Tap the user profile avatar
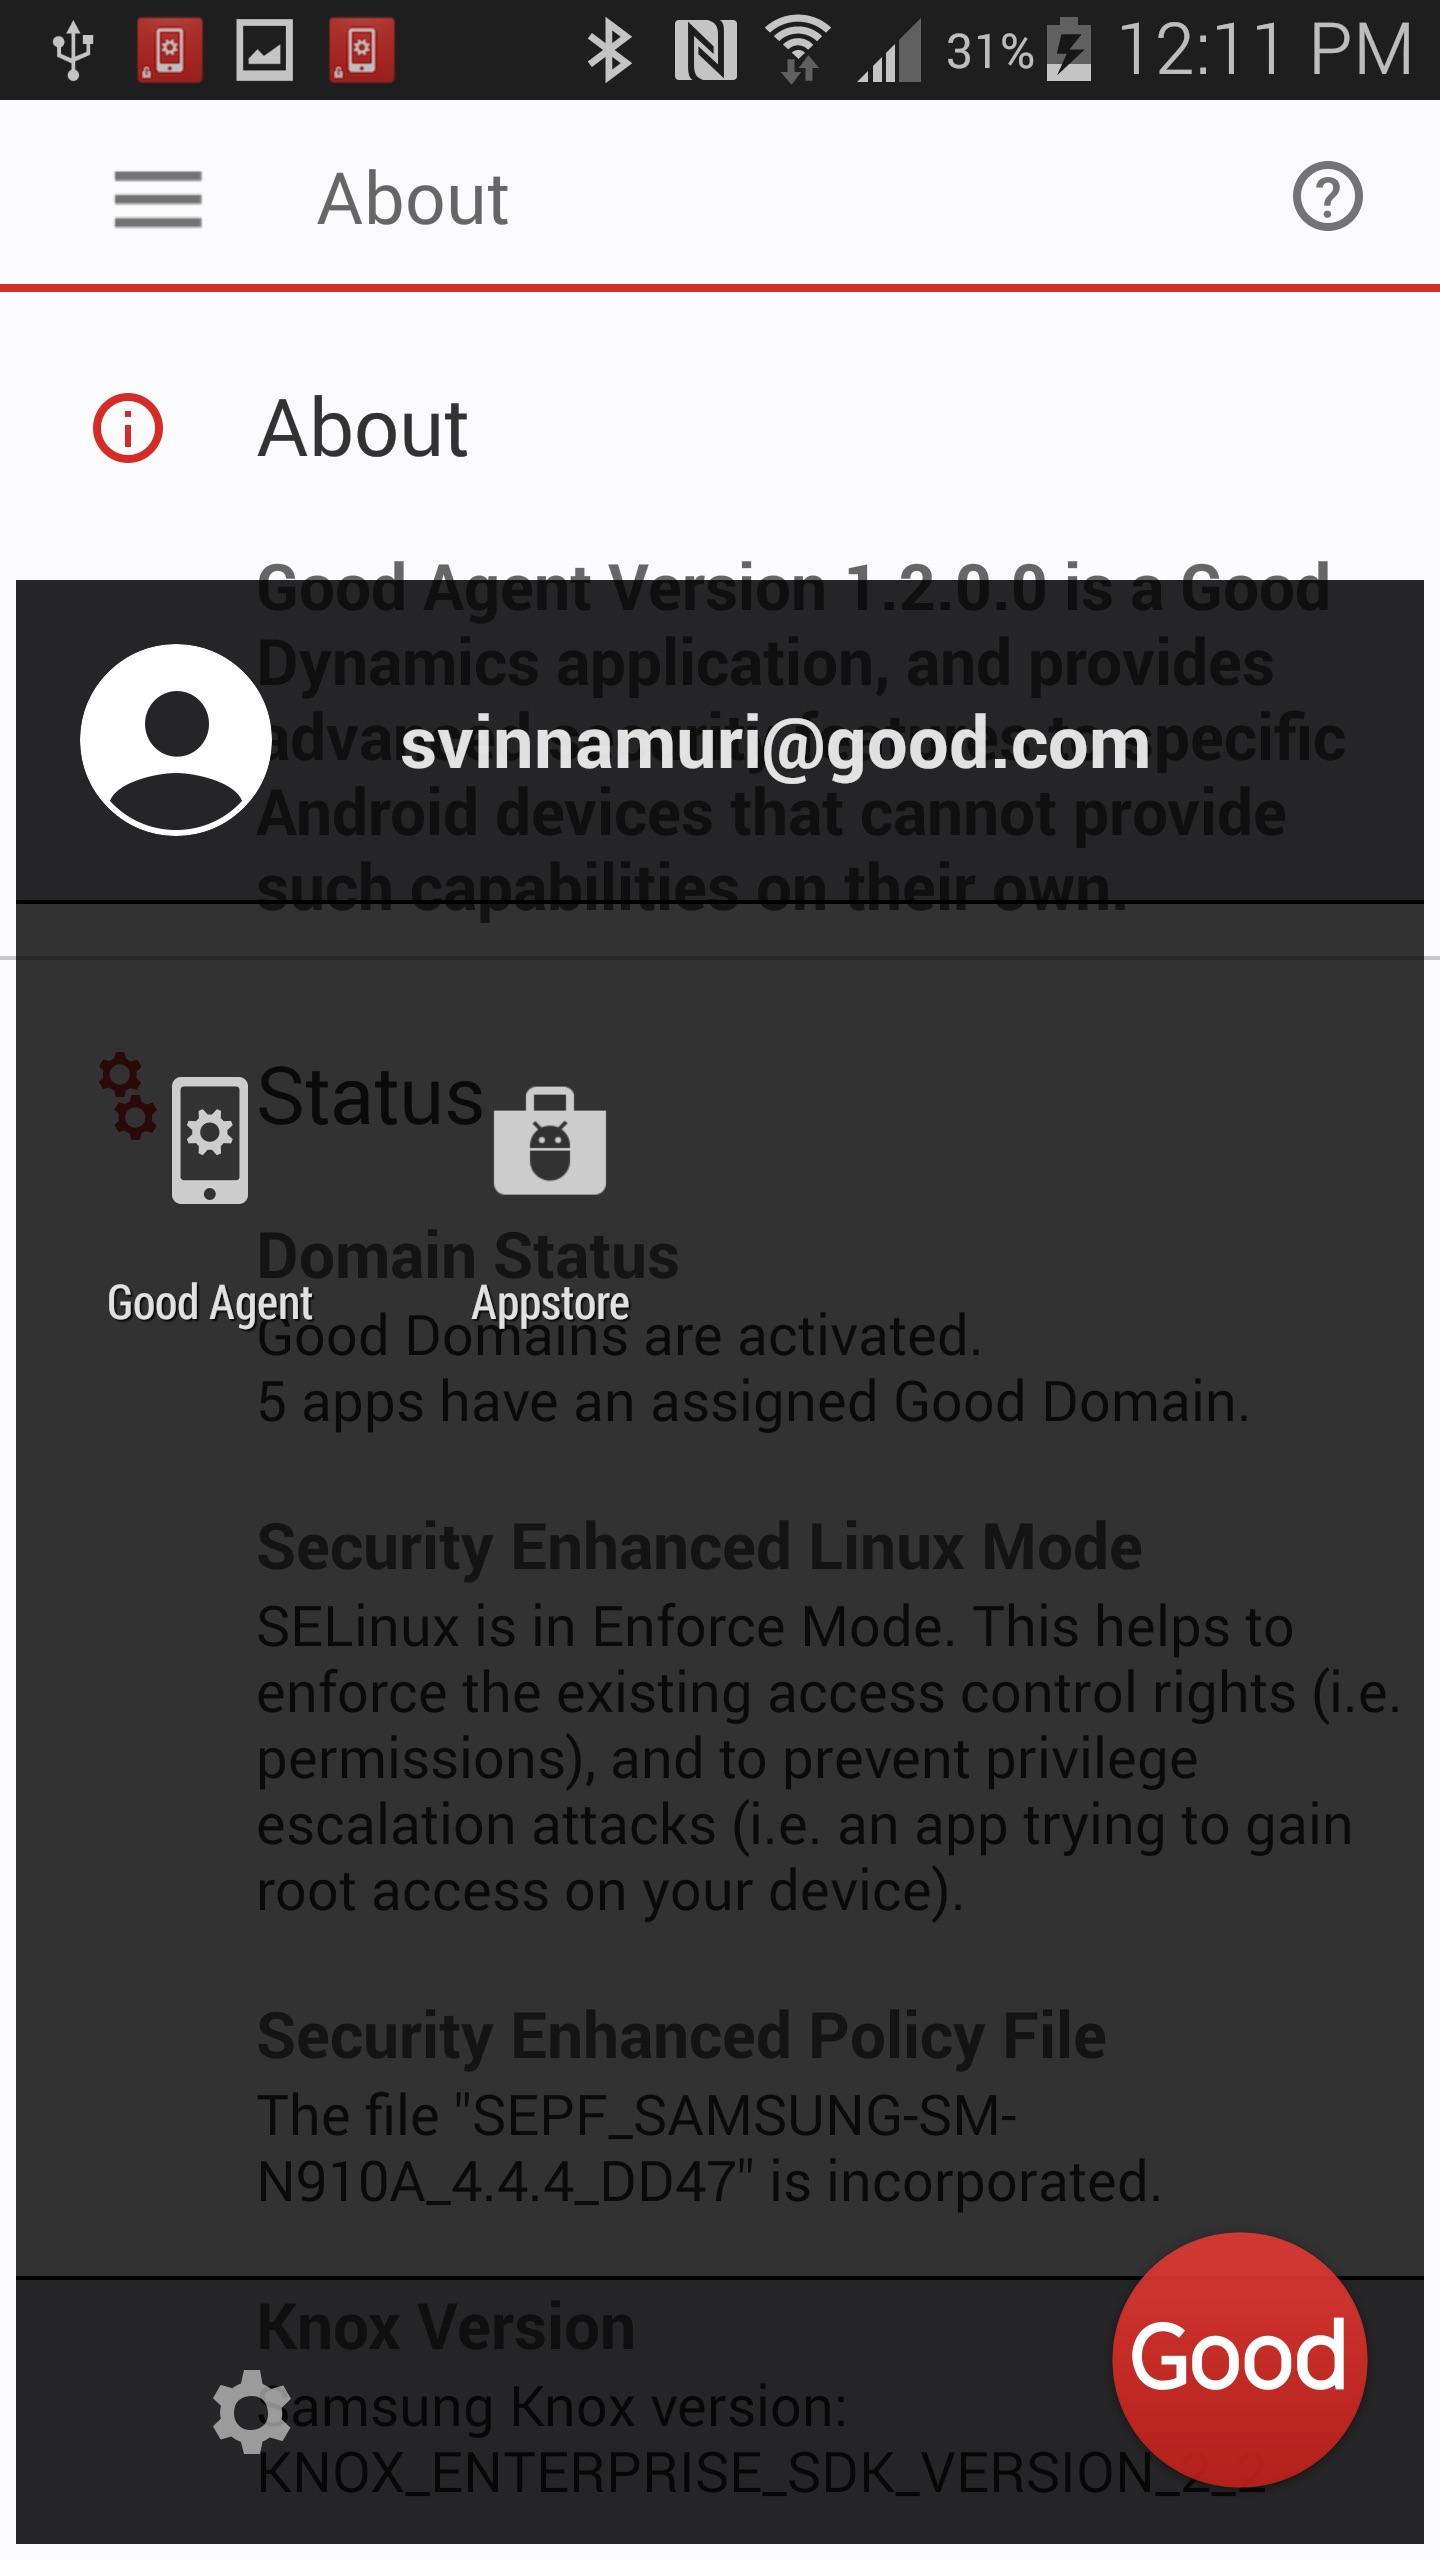This screenshot has width=1440, height=2560. pos(176,739)
